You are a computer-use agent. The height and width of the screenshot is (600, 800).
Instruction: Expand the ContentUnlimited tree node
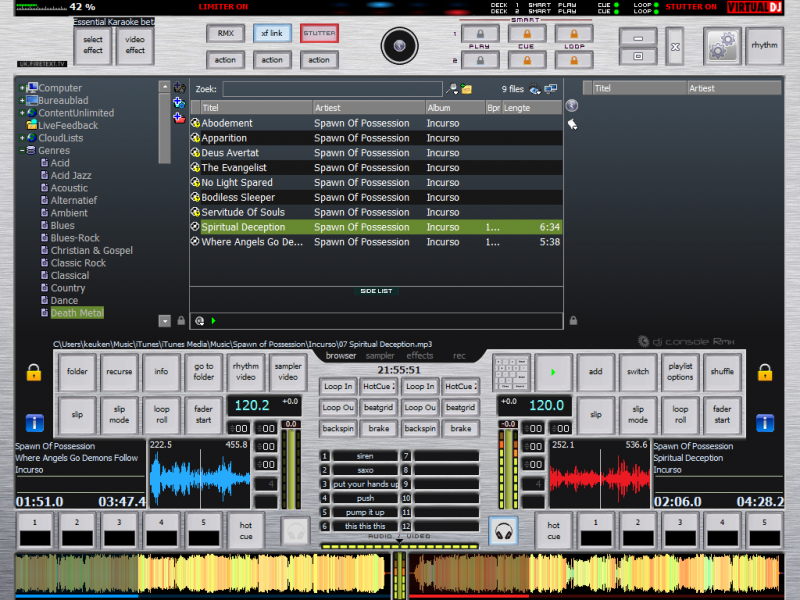[x=22, y=113]
